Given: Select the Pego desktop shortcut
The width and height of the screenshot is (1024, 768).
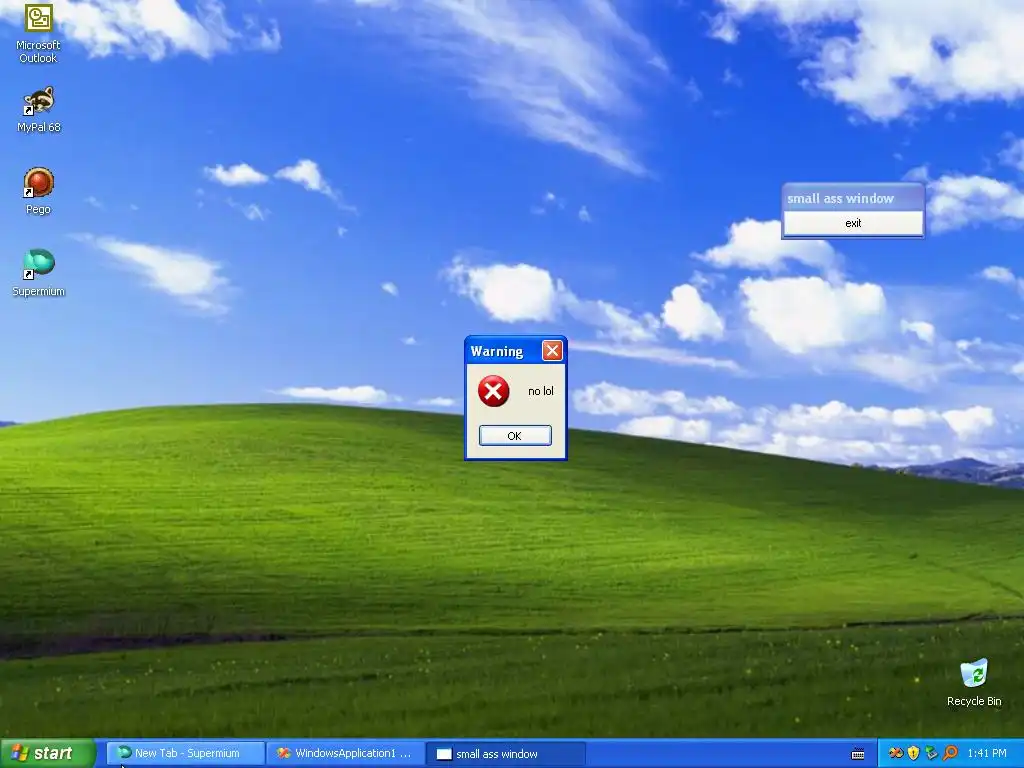Looking at the screenshot, I should point(39,191).
